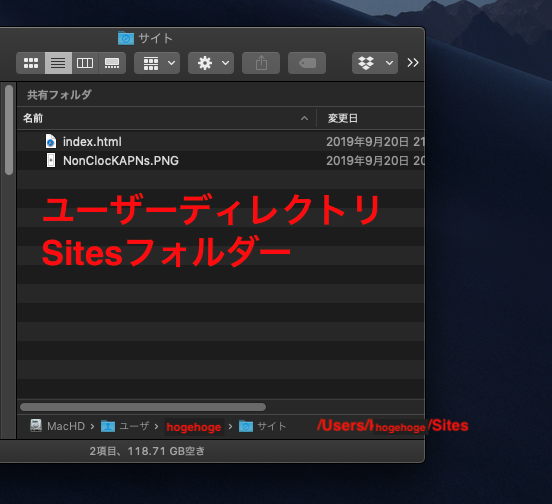Viewport: 552px width, 504px height.
Task: Switch to icon view mode
Action: point(31,63)
